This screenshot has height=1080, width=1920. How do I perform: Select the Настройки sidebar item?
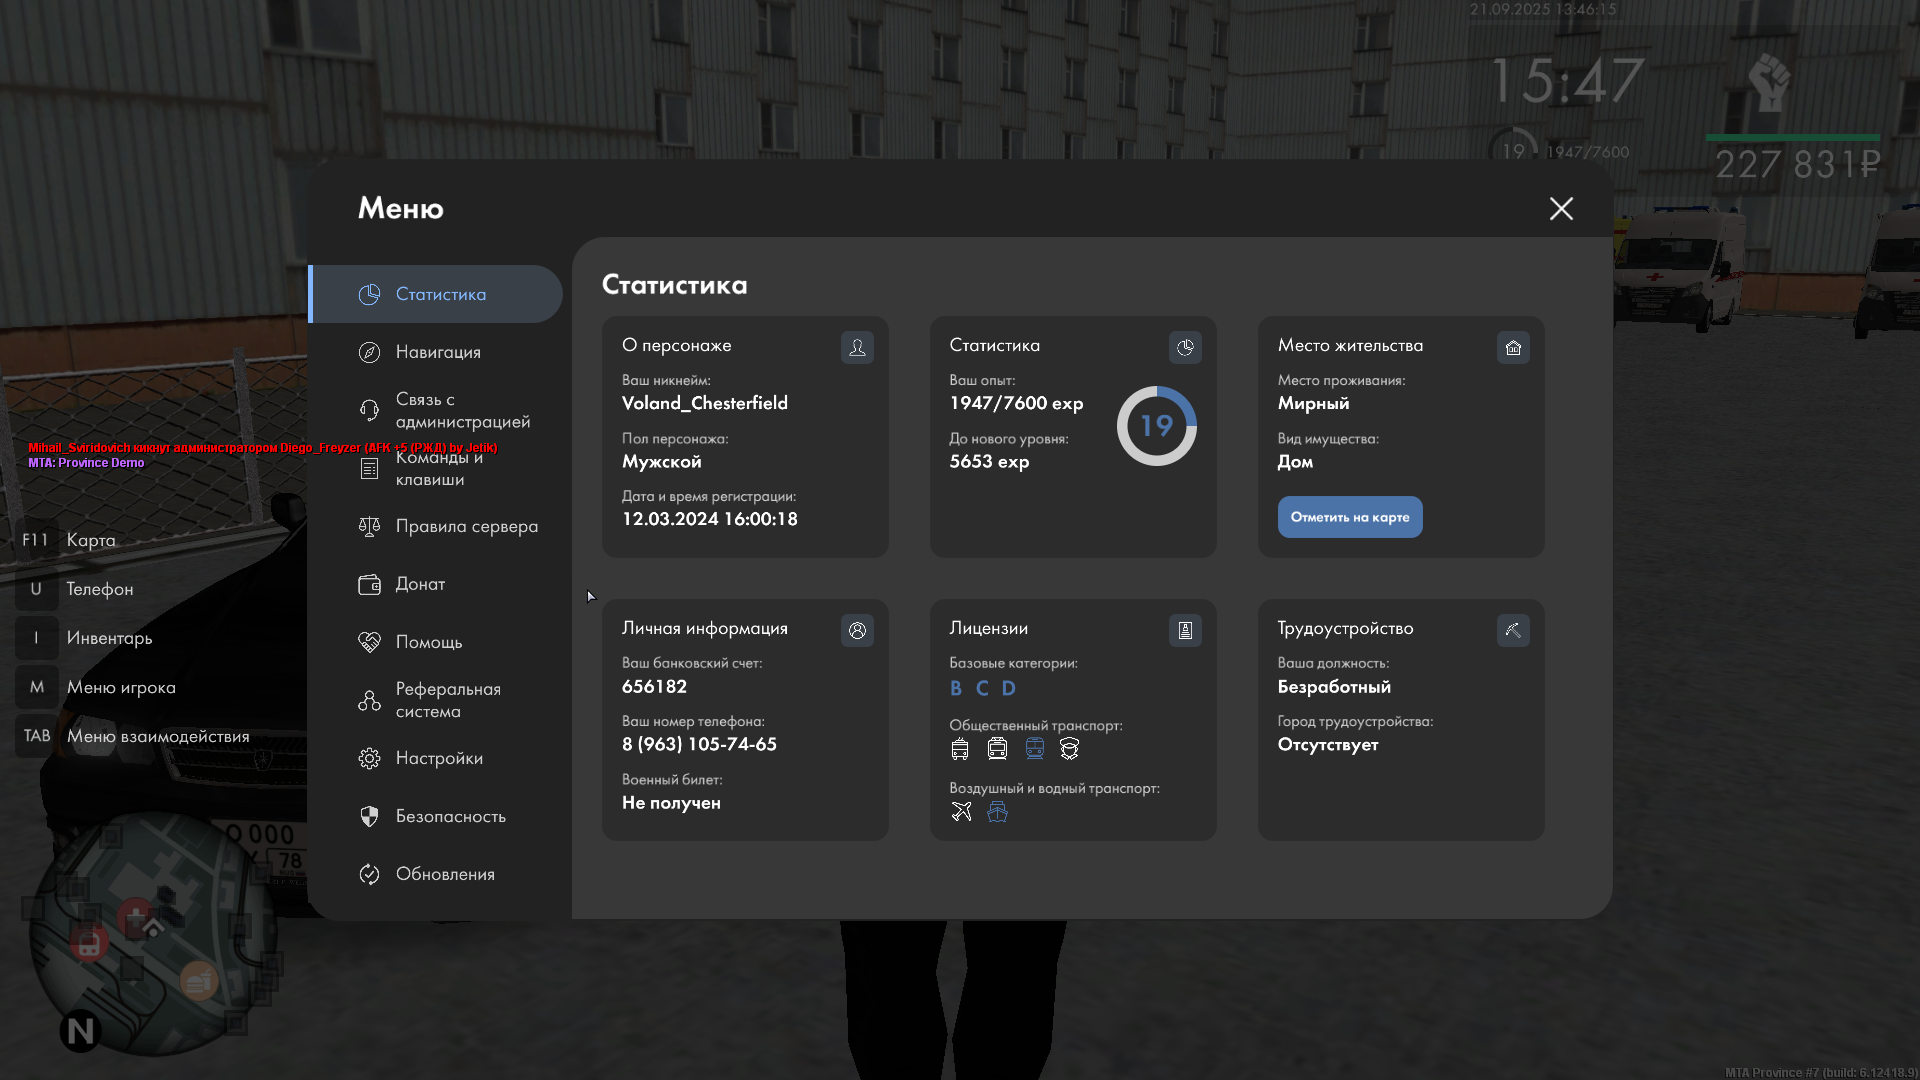click(438, 758)
